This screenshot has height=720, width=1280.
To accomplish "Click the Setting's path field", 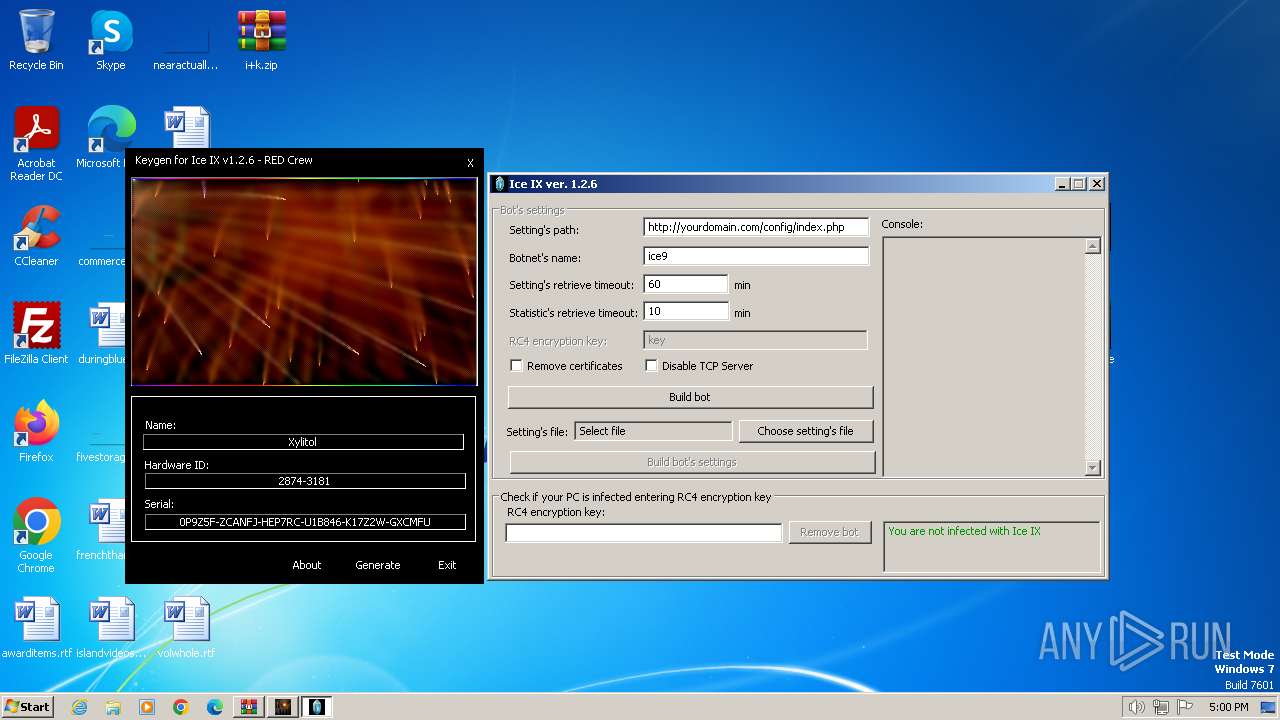I will coord(756,227).
